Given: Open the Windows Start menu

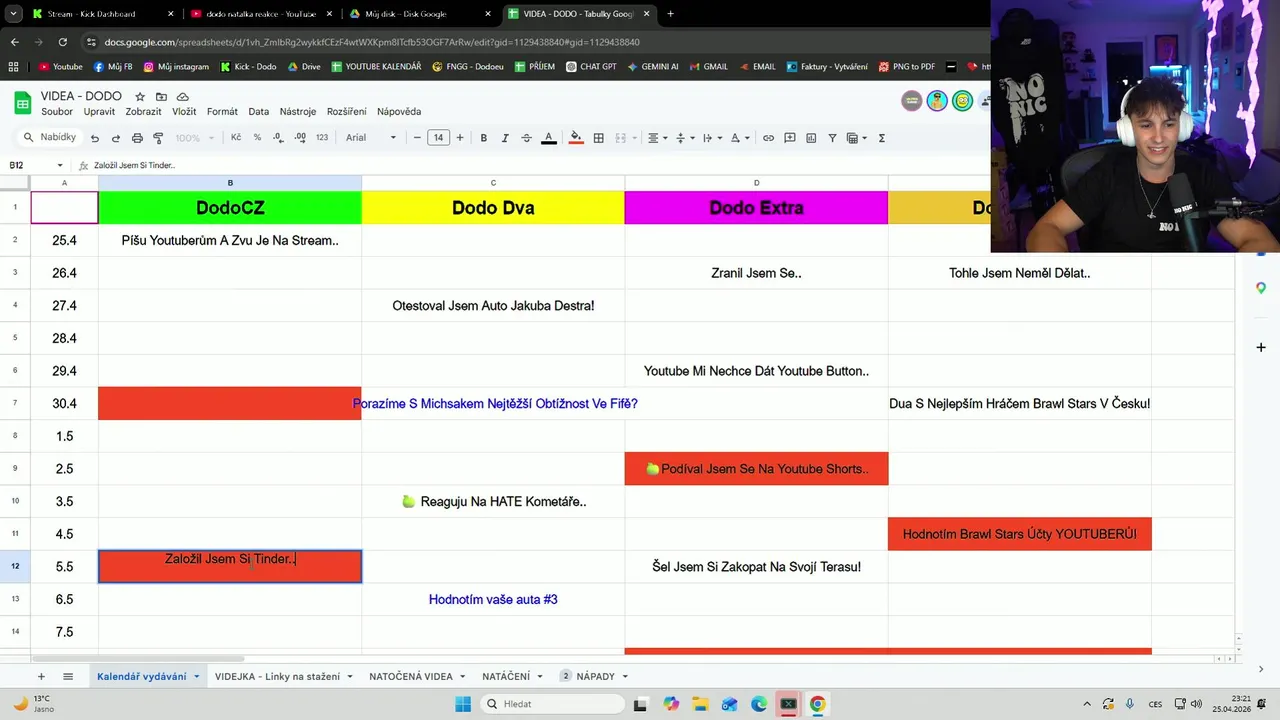Looking at the screenshot, I should (463, 704).
